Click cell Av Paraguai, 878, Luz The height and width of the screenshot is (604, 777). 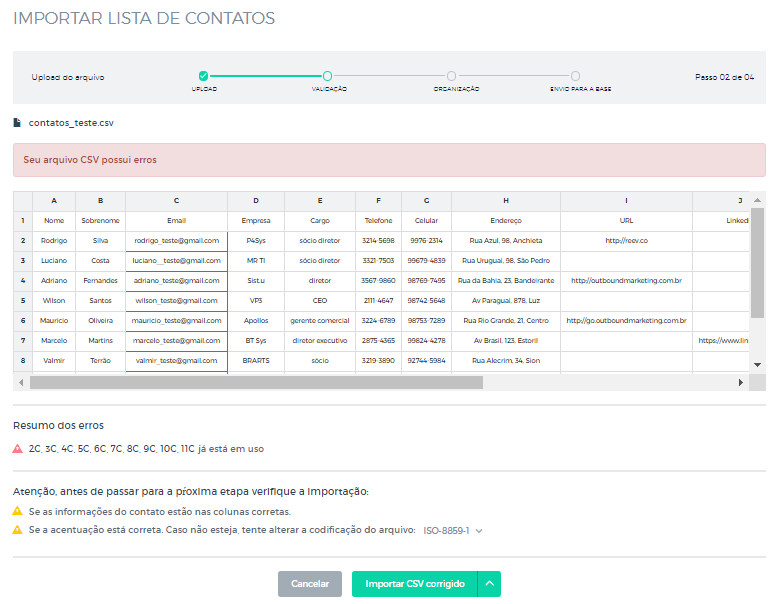pyautogui.click(x=506, y=301)
